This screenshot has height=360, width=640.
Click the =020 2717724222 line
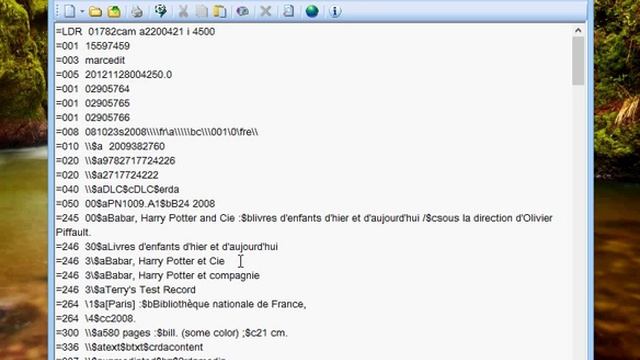[x=107, y=175]
